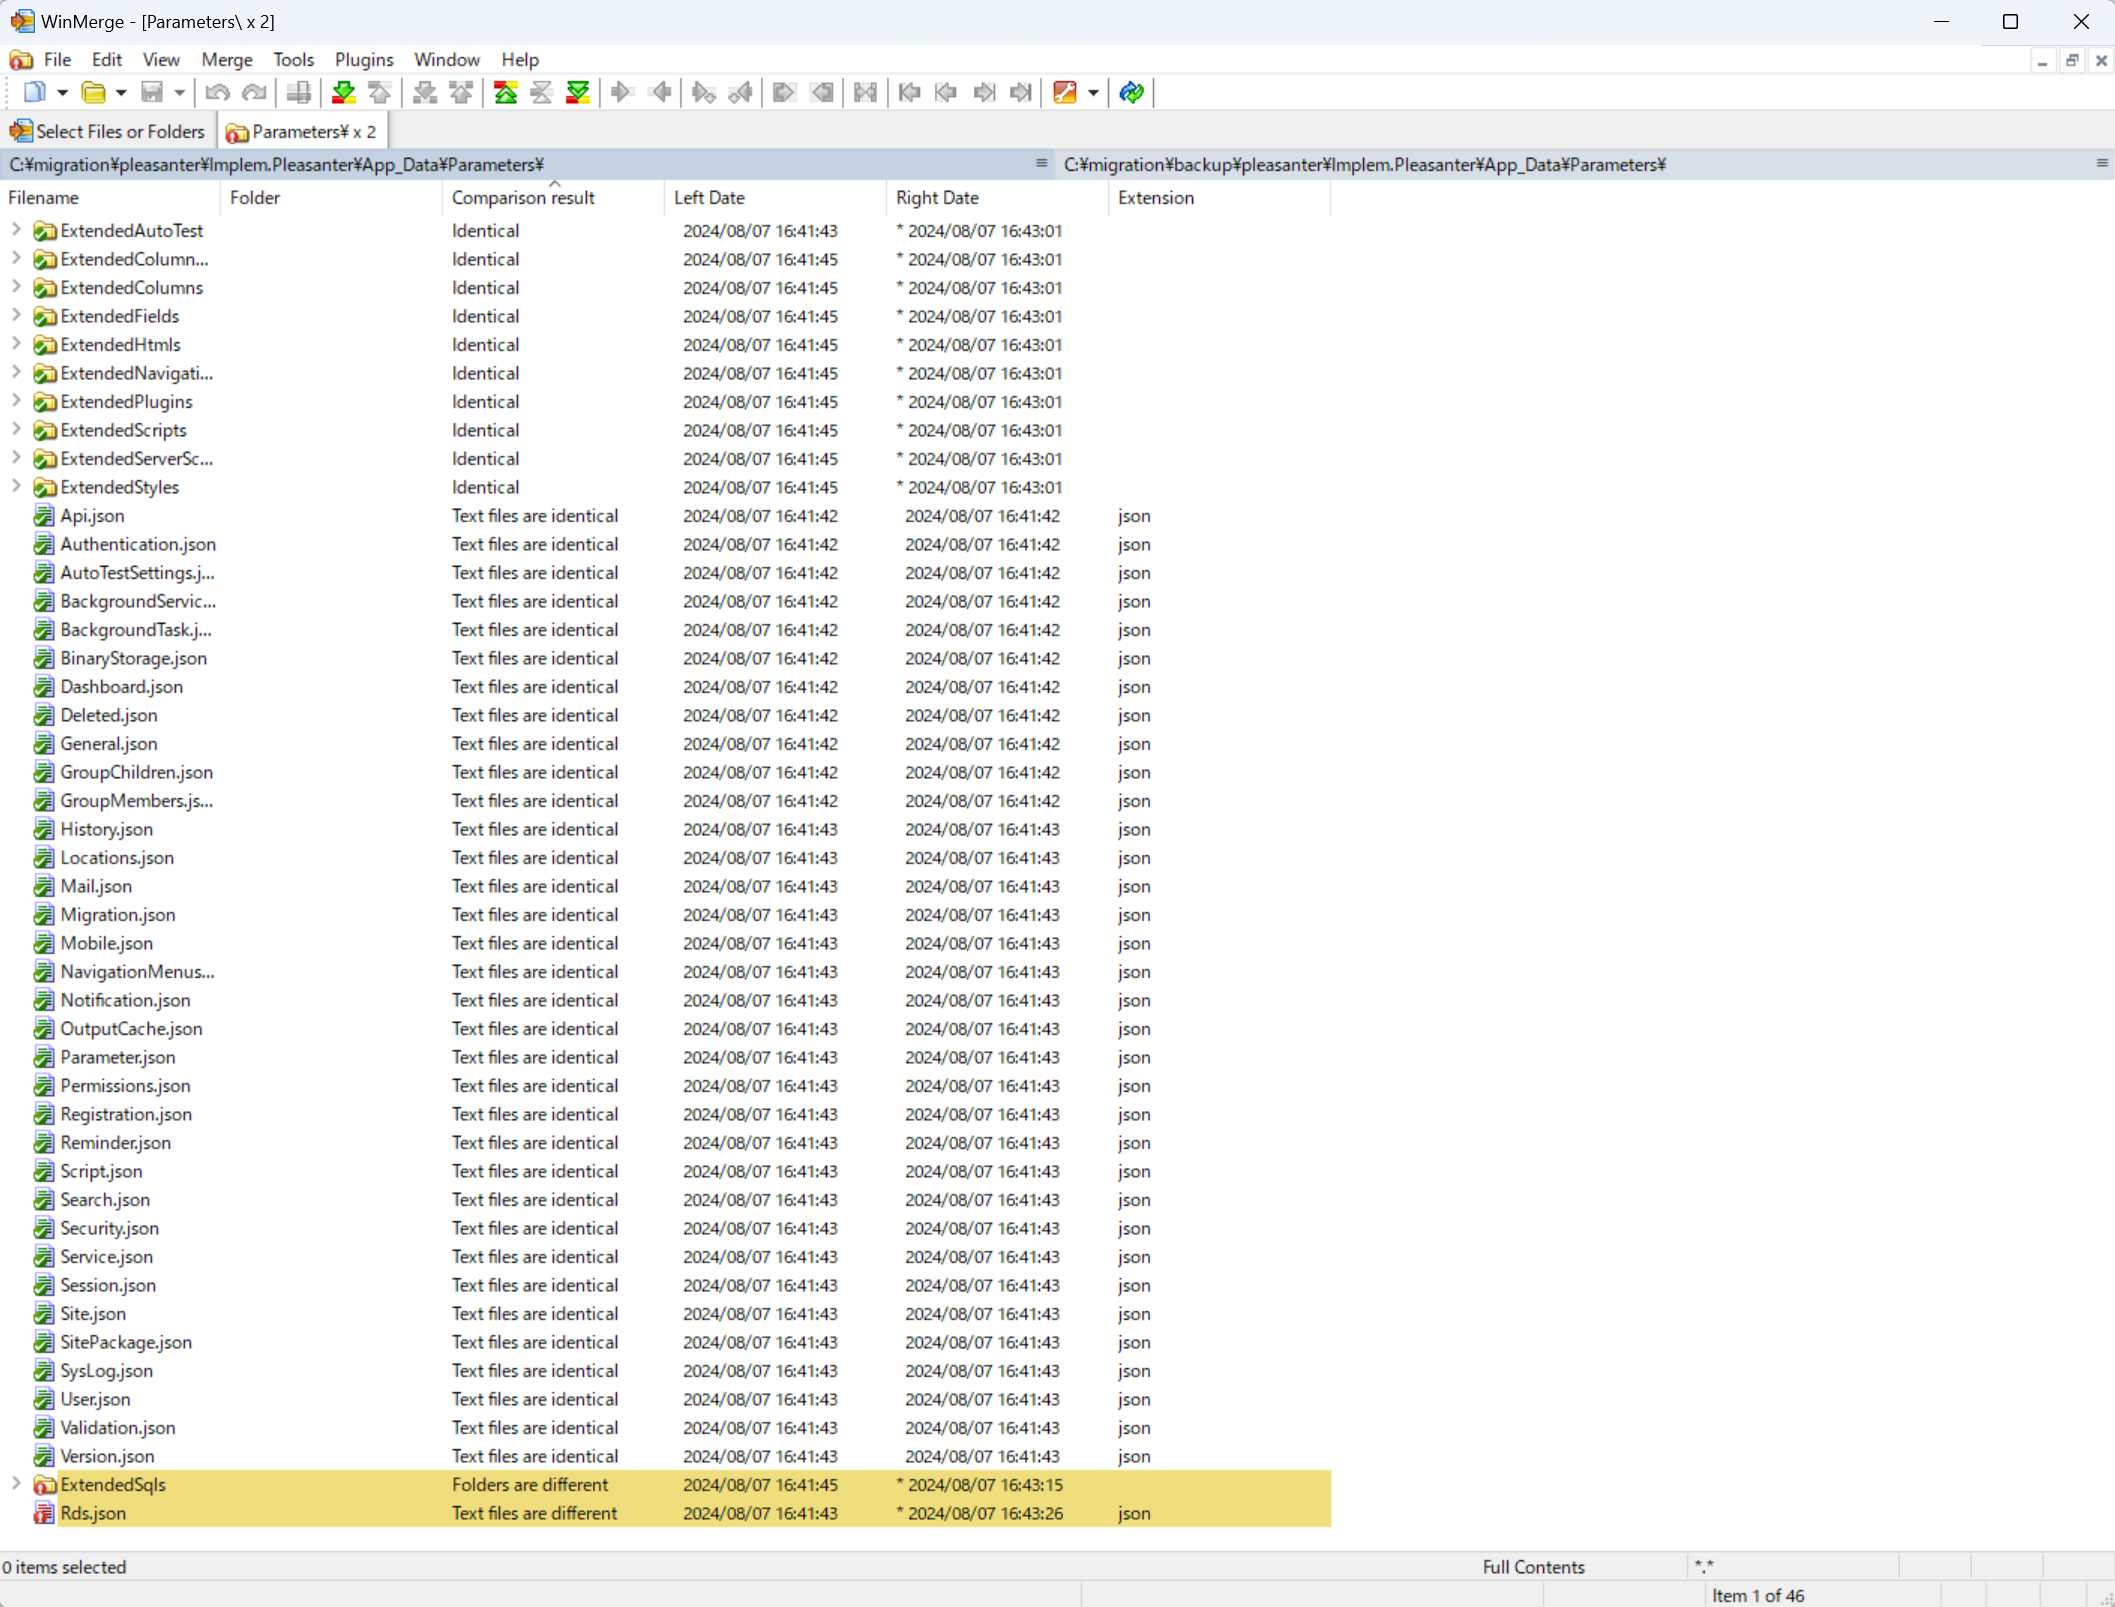Open the Tools menu

(293, 60)
